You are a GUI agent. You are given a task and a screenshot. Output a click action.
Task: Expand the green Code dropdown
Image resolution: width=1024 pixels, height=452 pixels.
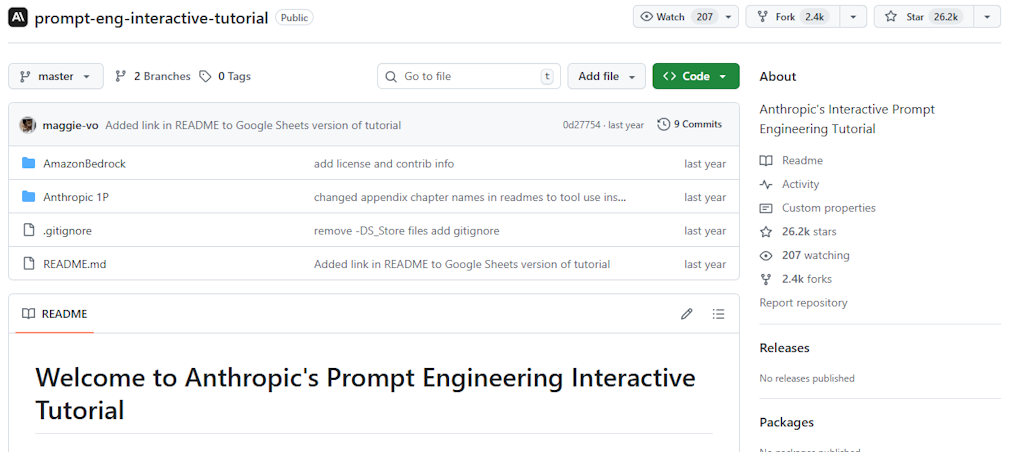tap(695, 76)
